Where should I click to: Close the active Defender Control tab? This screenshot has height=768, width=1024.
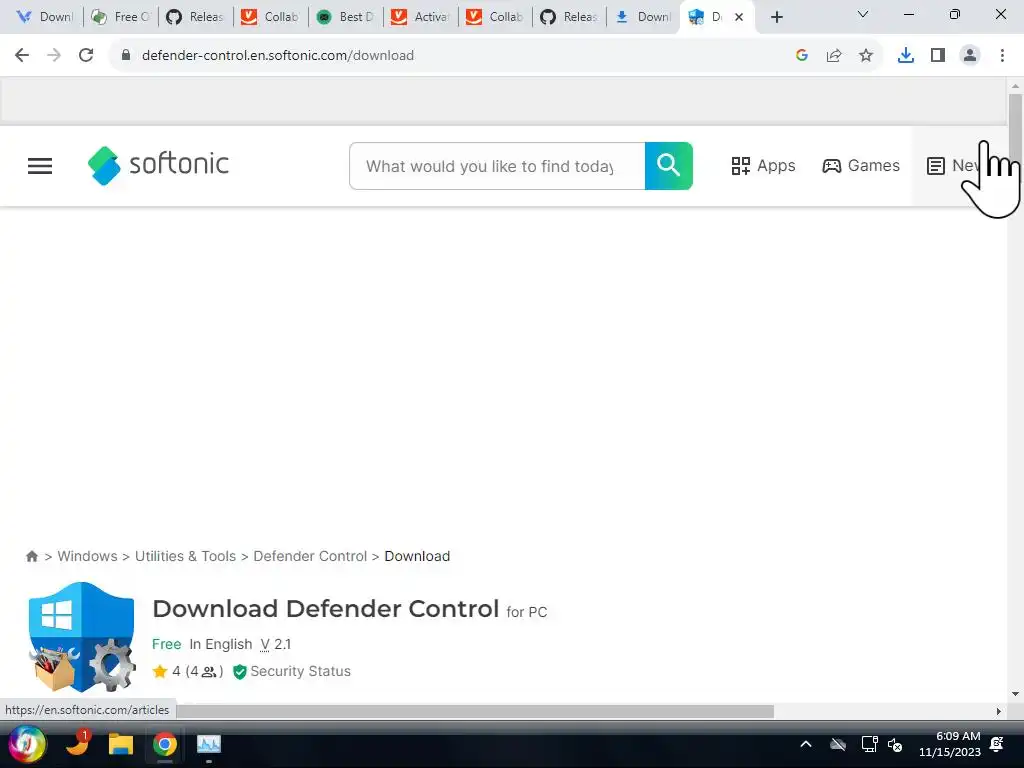[x=739, y=17]
